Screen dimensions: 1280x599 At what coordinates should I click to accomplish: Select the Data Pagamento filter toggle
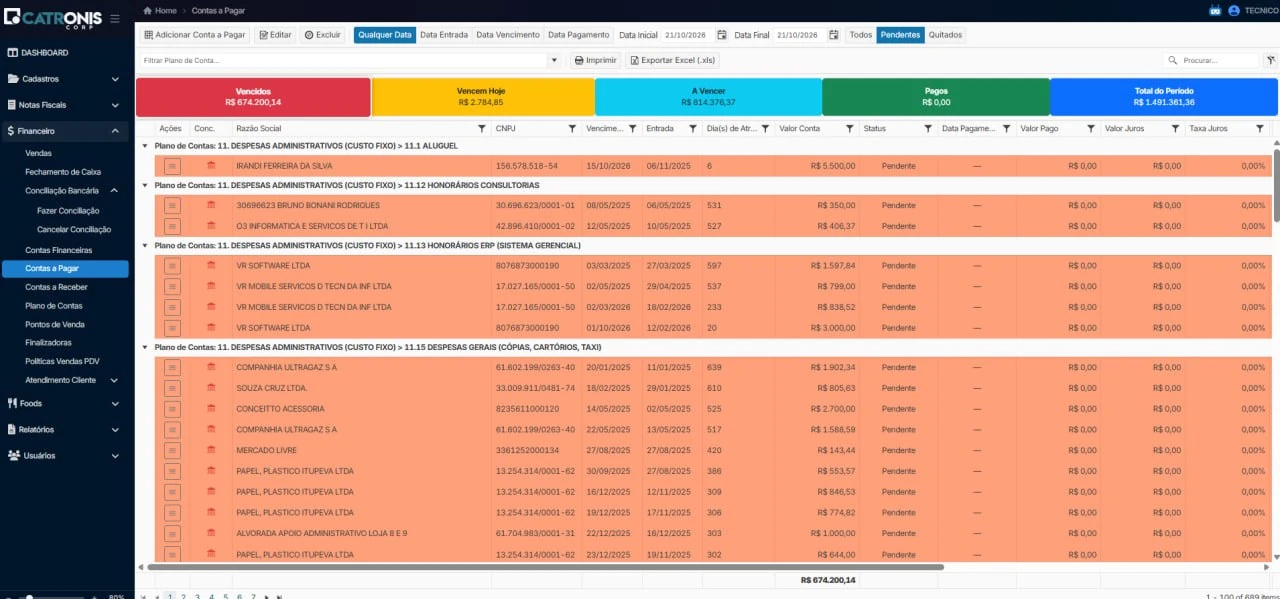579,35
